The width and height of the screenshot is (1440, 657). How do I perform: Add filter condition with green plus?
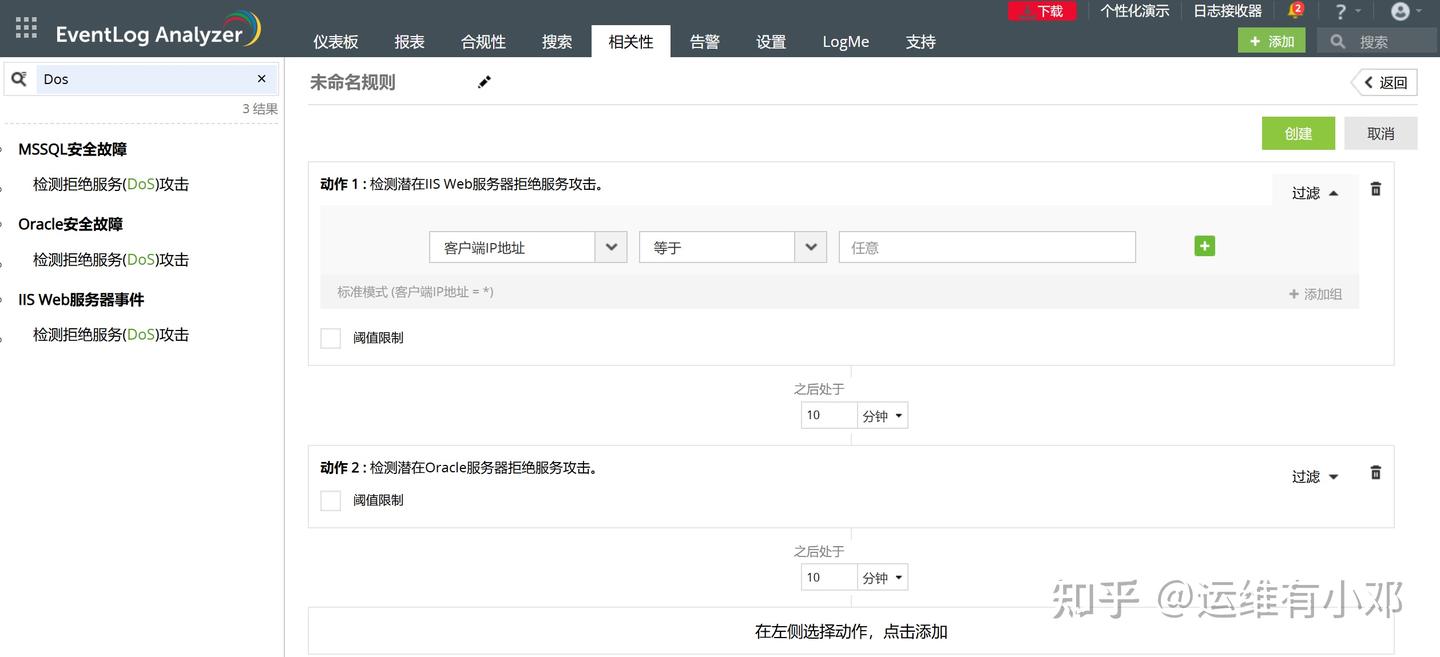[1205, 246]
